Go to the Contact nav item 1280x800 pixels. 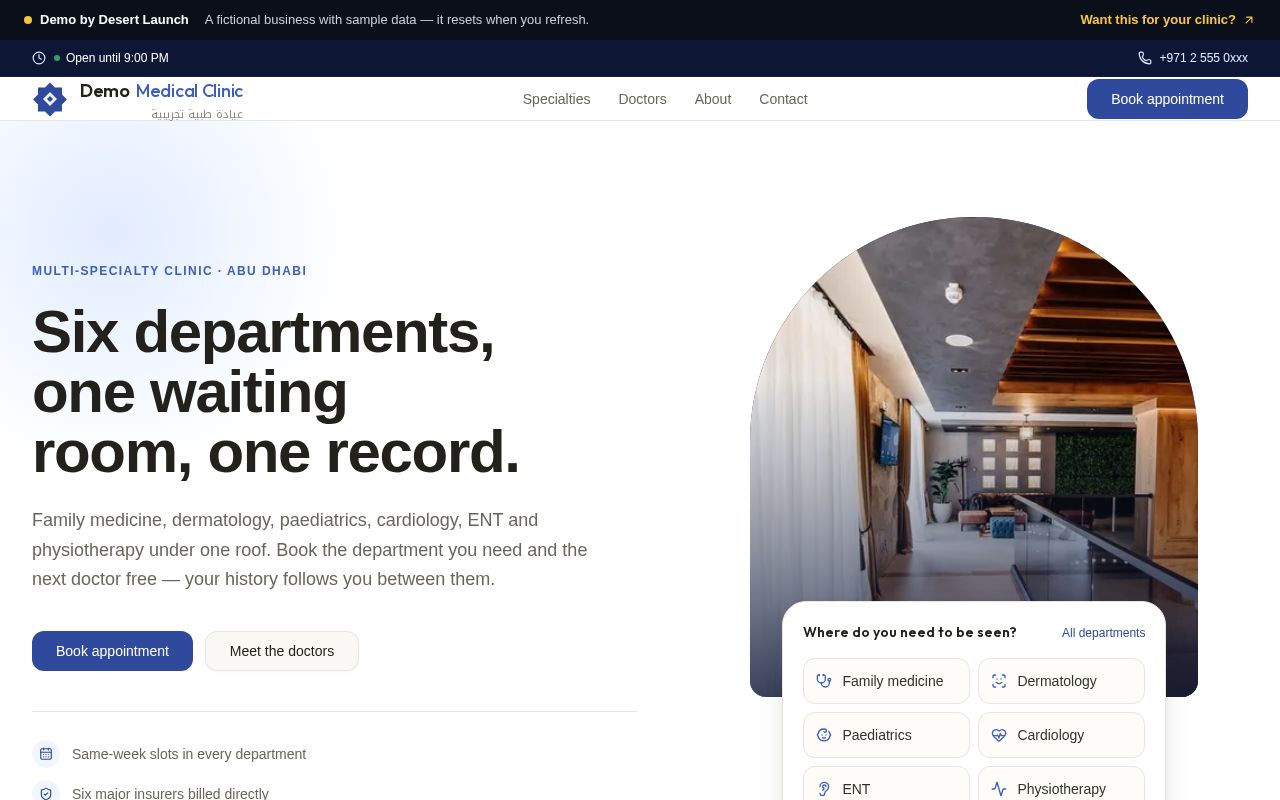tap(783, 99)
